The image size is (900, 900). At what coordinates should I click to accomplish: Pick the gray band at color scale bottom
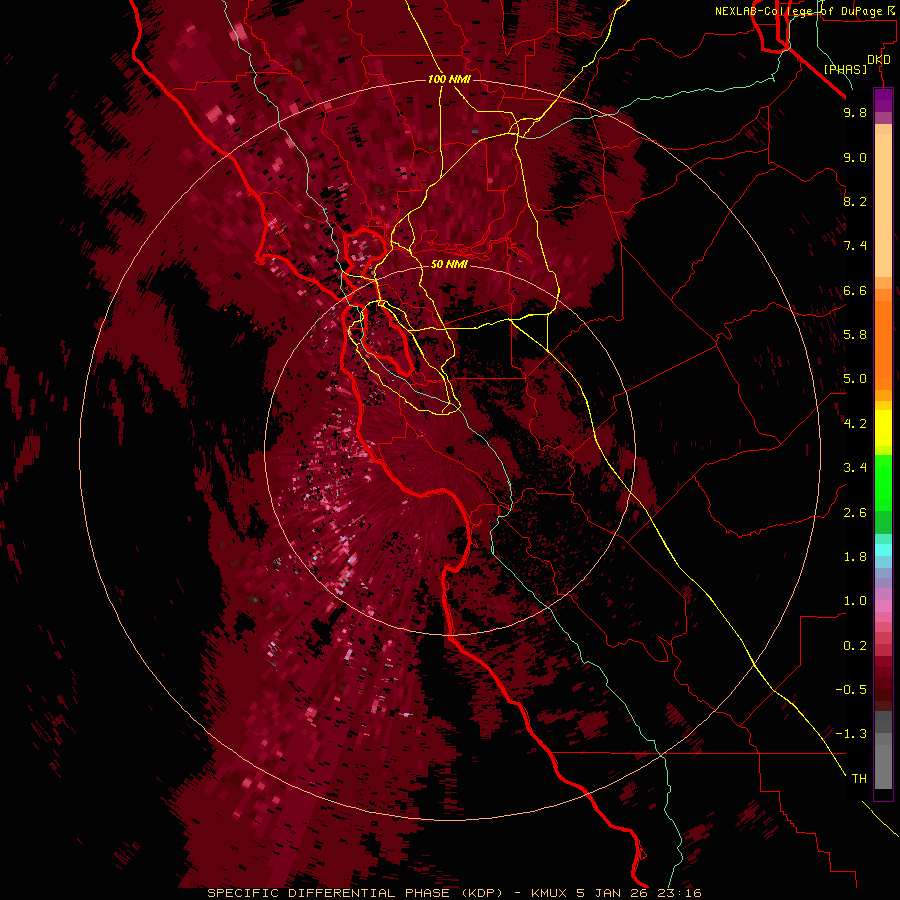tap(883, 760)
